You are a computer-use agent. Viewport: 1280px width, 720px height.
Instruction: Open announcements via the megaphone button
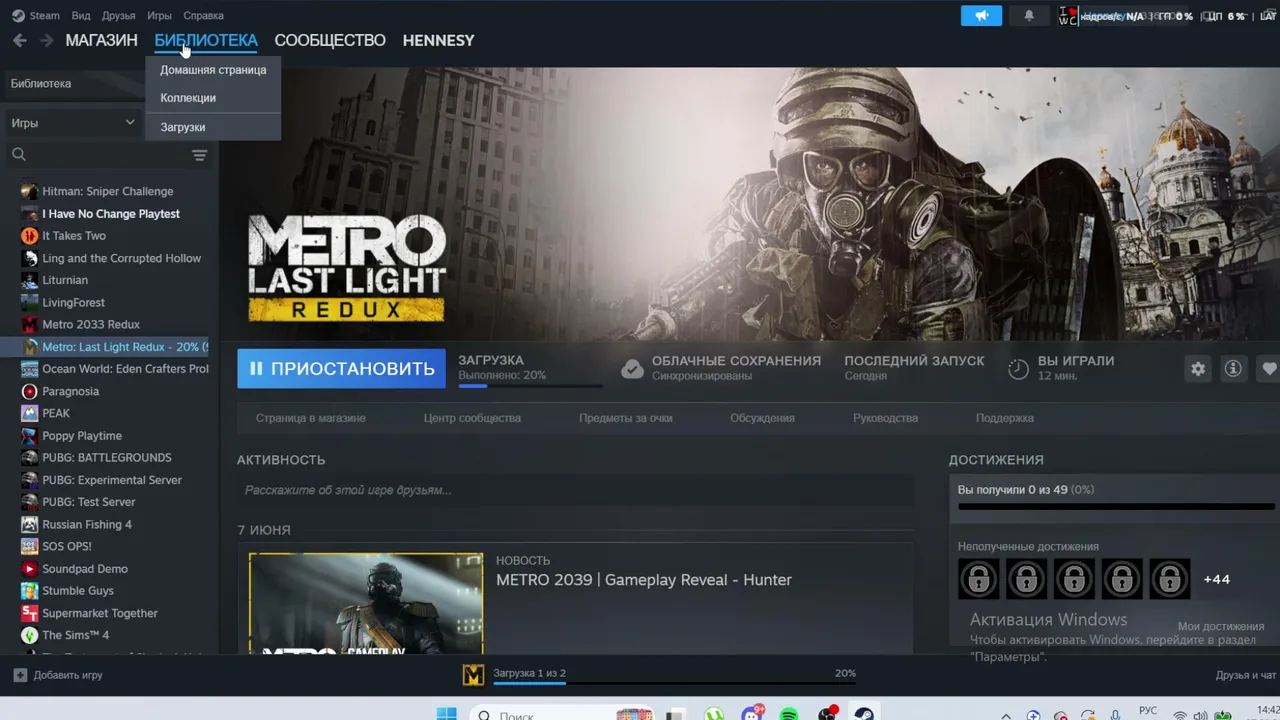pos(981,16)
